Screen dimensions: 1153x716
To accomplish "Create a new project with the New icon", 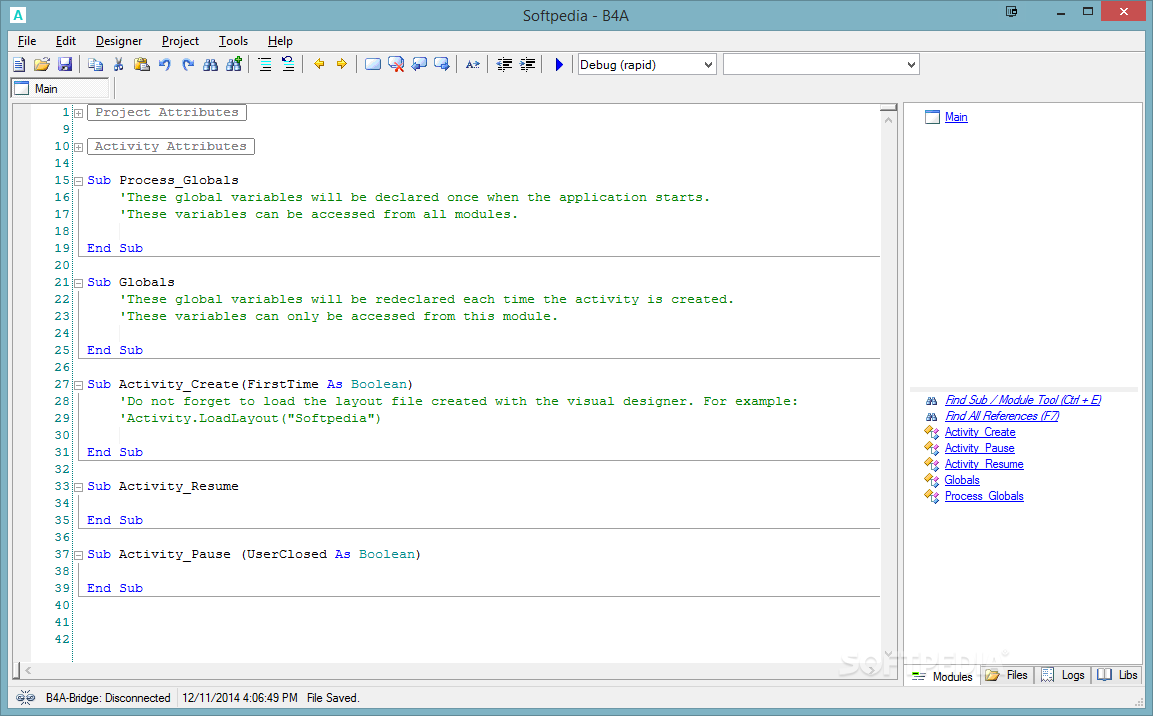I will [x=19, y=65].
